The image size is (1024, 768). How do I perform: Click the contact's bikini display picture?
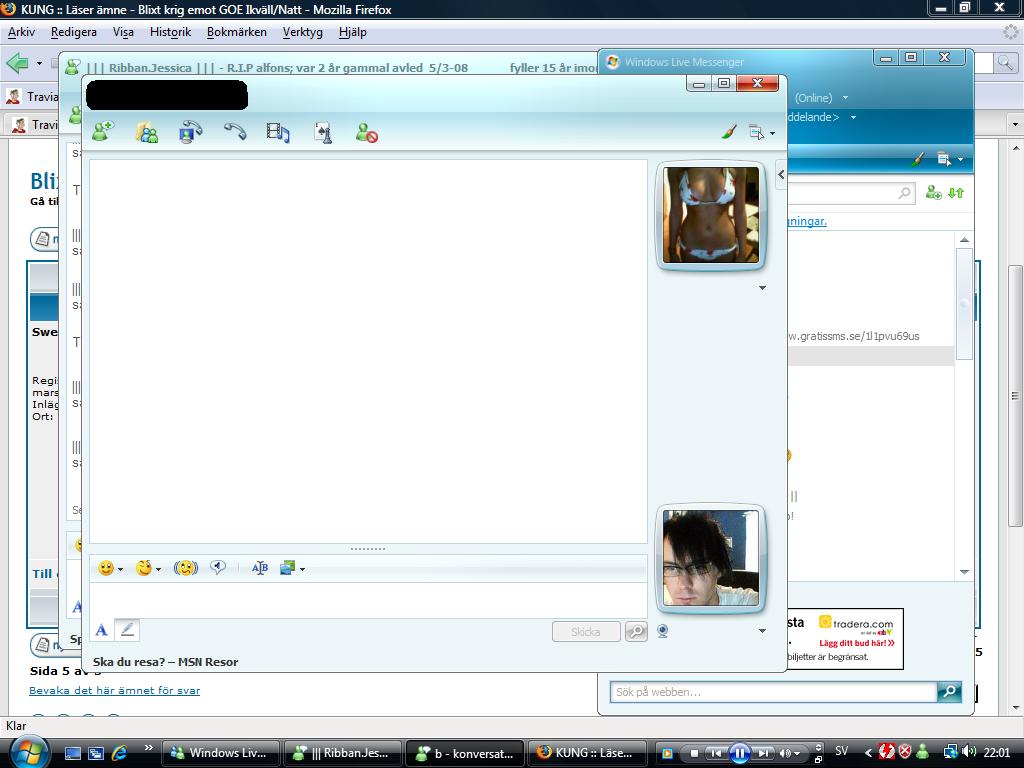[711, 215]
